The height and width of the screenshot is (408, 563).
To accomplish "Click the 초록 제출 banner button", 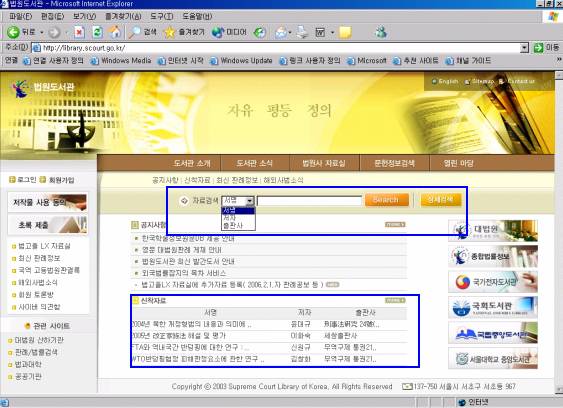I will coord(47,225).
